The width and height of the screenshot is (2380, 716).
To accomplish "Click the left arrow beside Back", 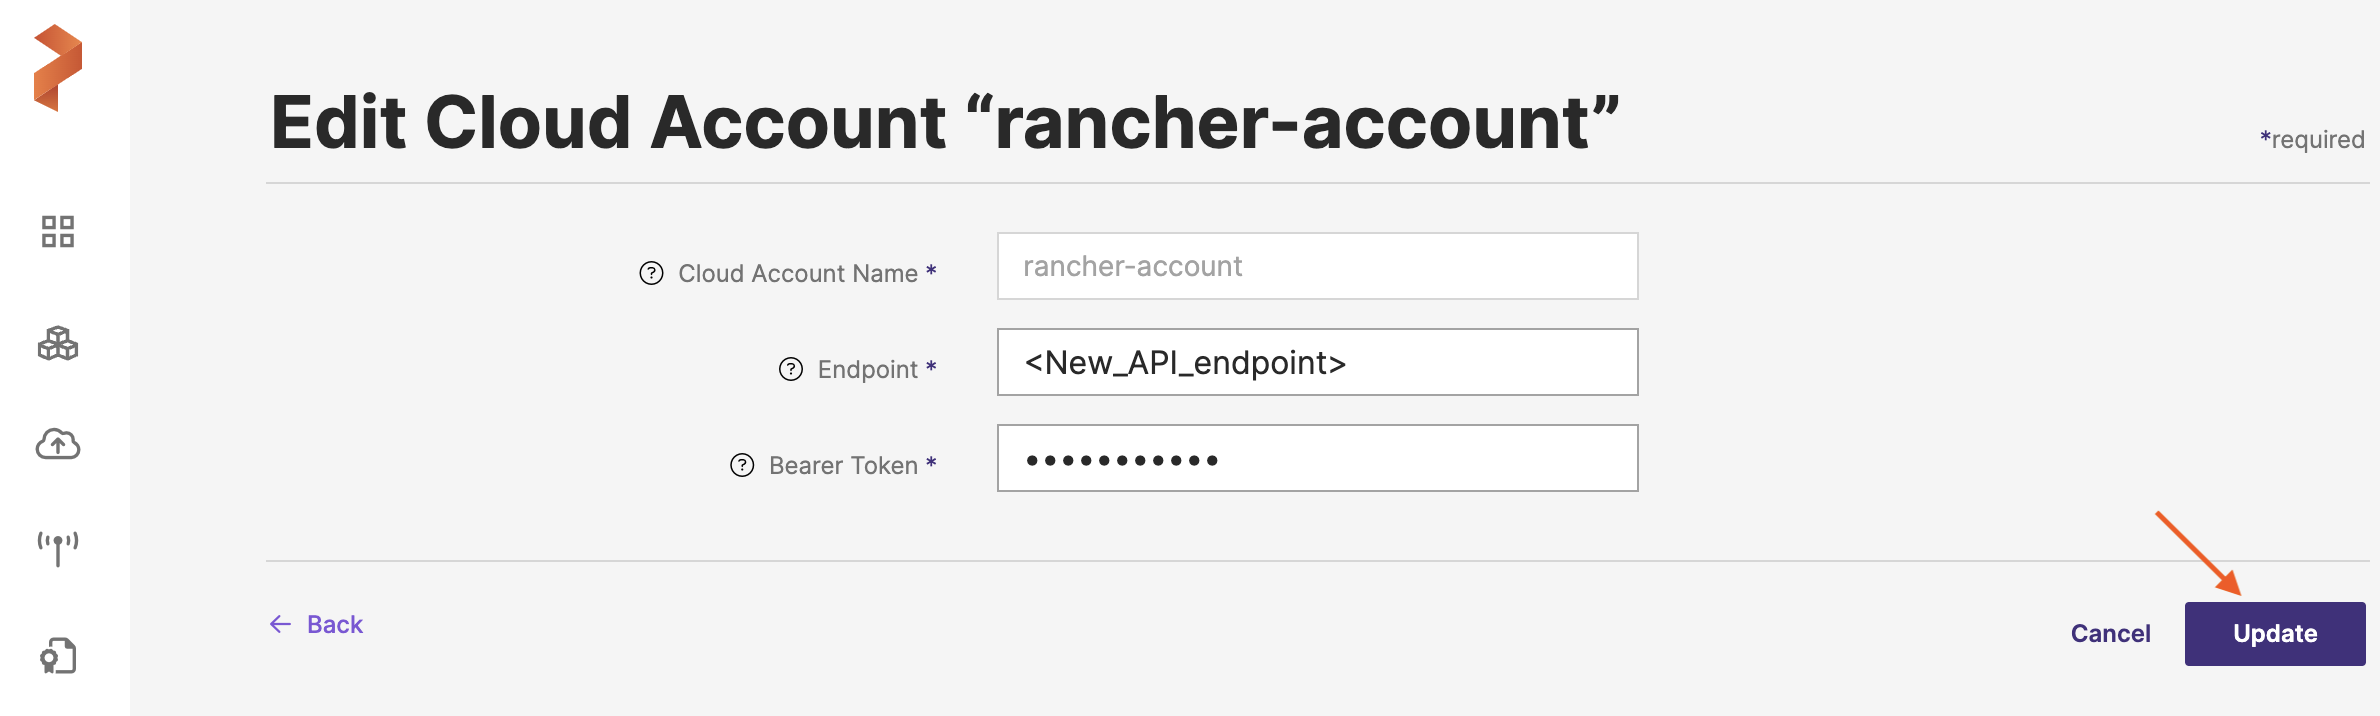I will [x=280, y=624].
